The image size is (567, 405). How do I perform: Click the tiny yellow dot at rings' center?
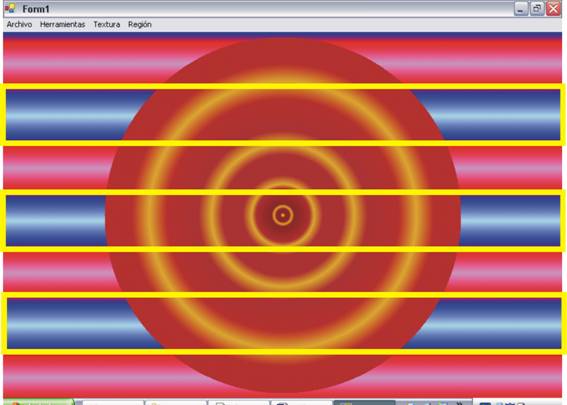tap(283, 215)
